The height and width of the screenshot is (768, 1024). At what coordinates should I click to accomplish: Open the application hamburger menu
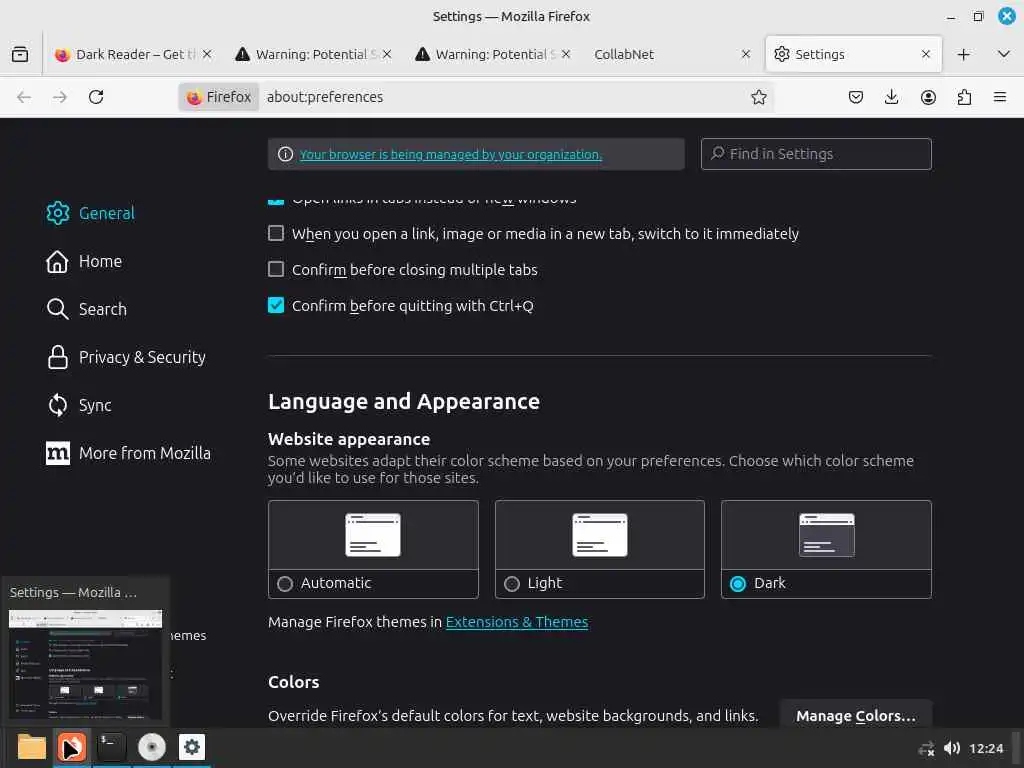click(1000, 97)
